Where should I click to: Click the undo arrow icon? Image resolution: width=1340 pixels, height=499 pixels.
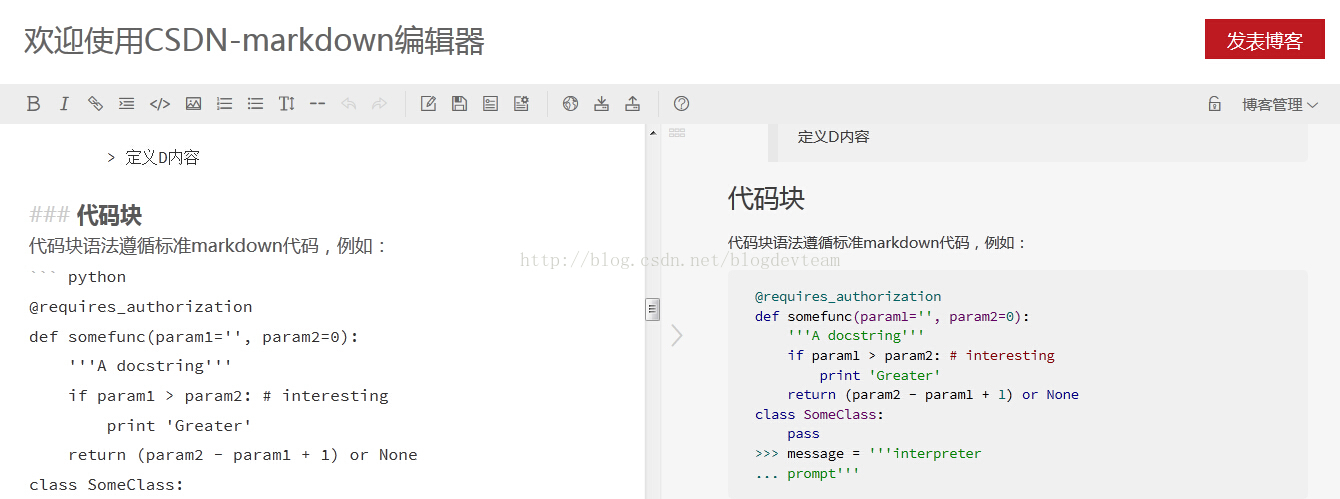tap(348, 104)
